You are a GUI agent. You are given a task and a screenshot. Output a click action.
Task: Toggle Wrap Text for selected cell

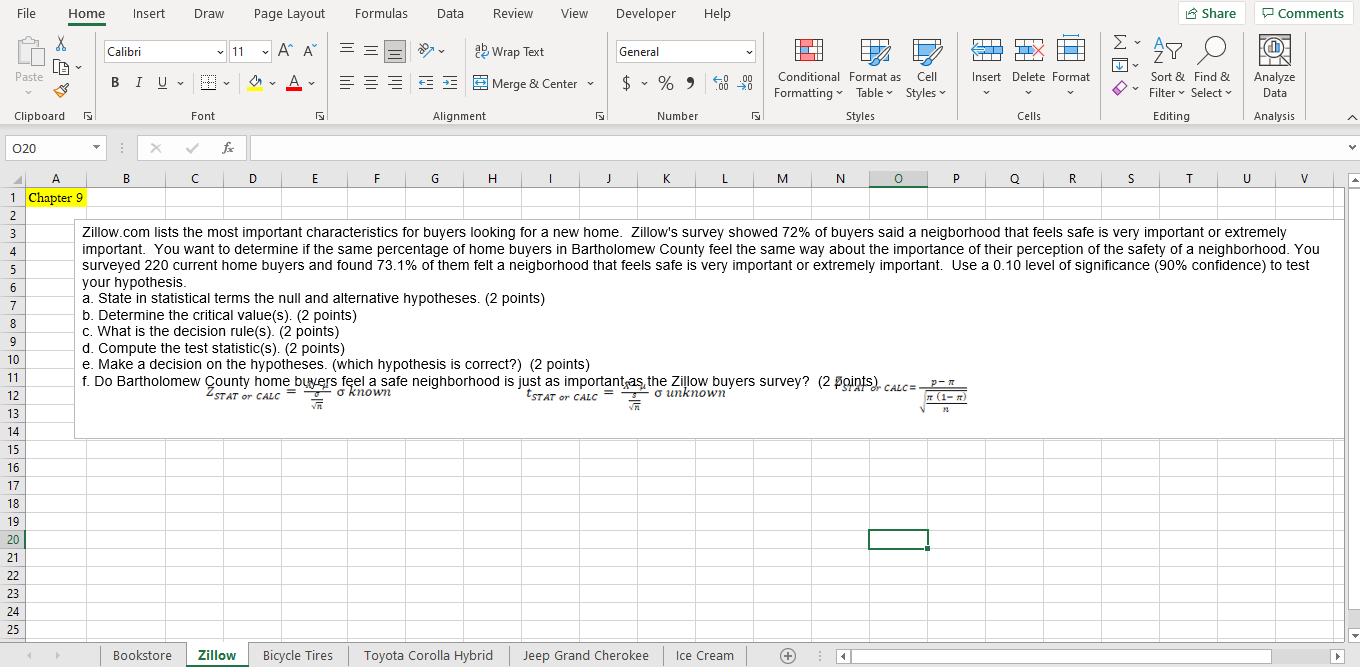(509, 51)
